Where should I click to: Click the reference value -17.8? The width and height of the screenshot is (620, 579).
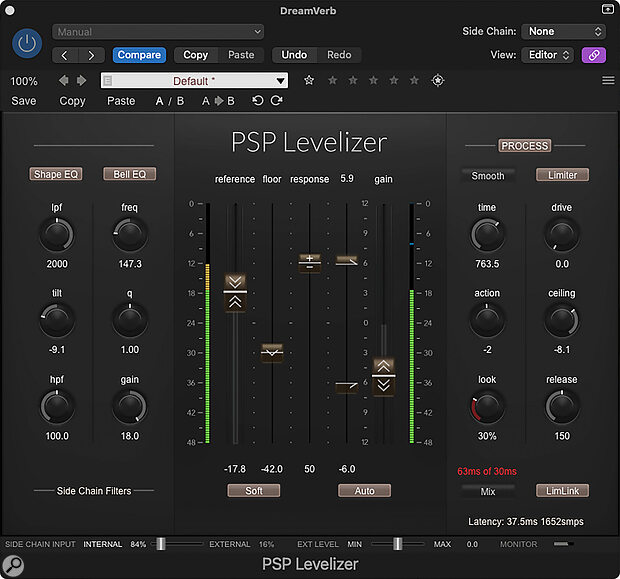click(235, 469)
